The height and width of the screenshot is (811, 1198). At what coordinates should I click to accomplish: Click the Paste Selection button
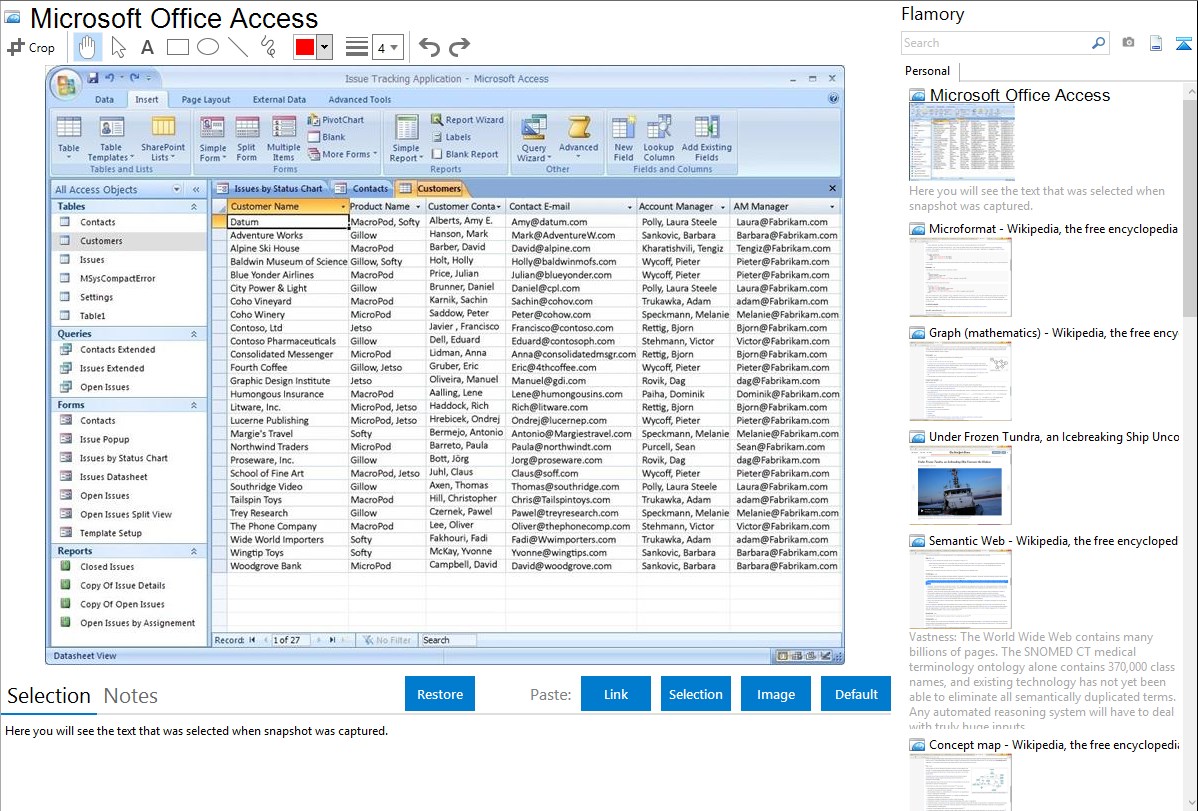coord(695,694)
